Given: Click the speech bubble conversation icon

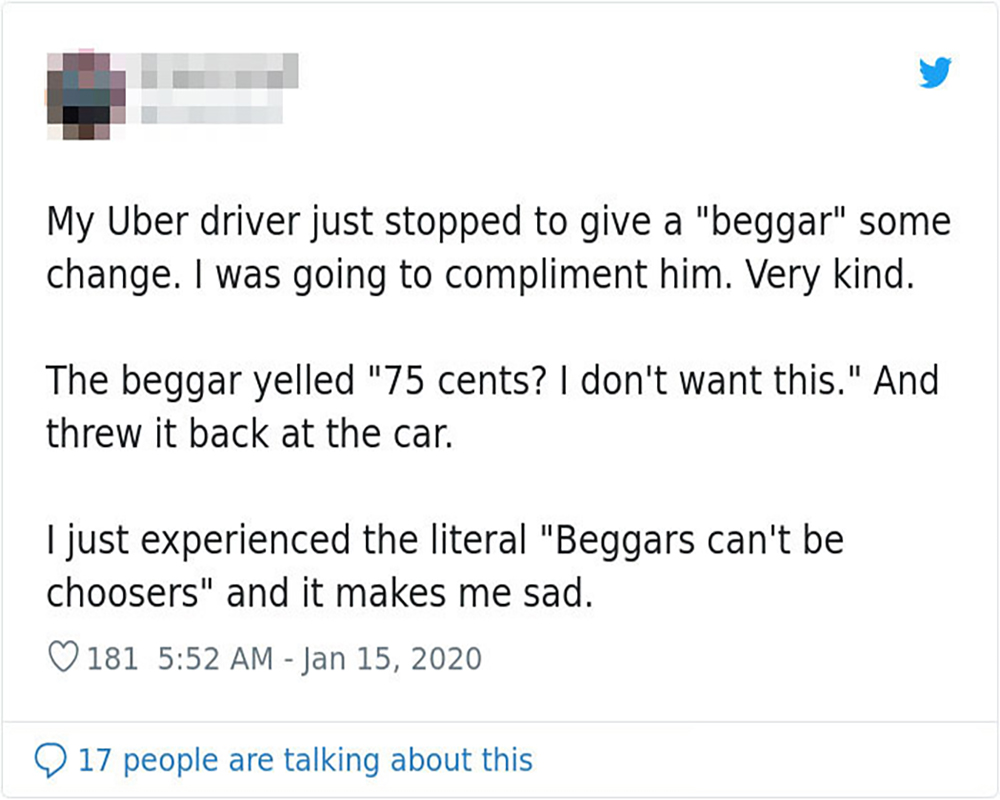Looking at the screenshot, I should point(51,760).
